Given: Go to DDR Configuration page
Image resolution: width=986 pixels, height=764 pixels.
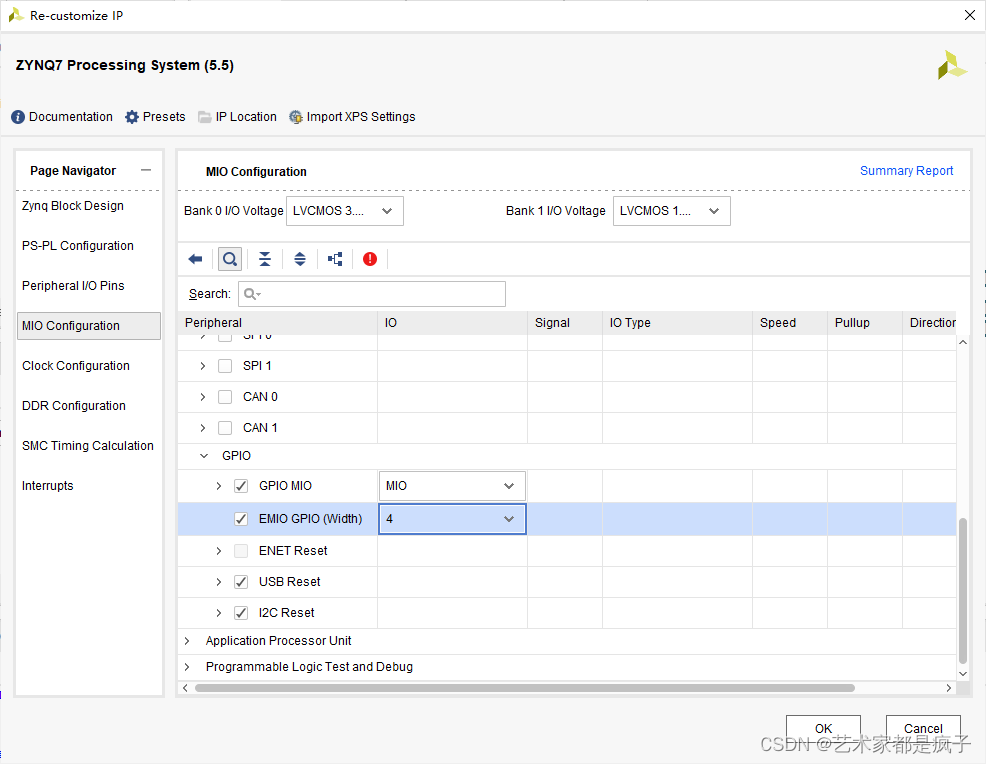Looking at the screenshot, I should [74, 406].
